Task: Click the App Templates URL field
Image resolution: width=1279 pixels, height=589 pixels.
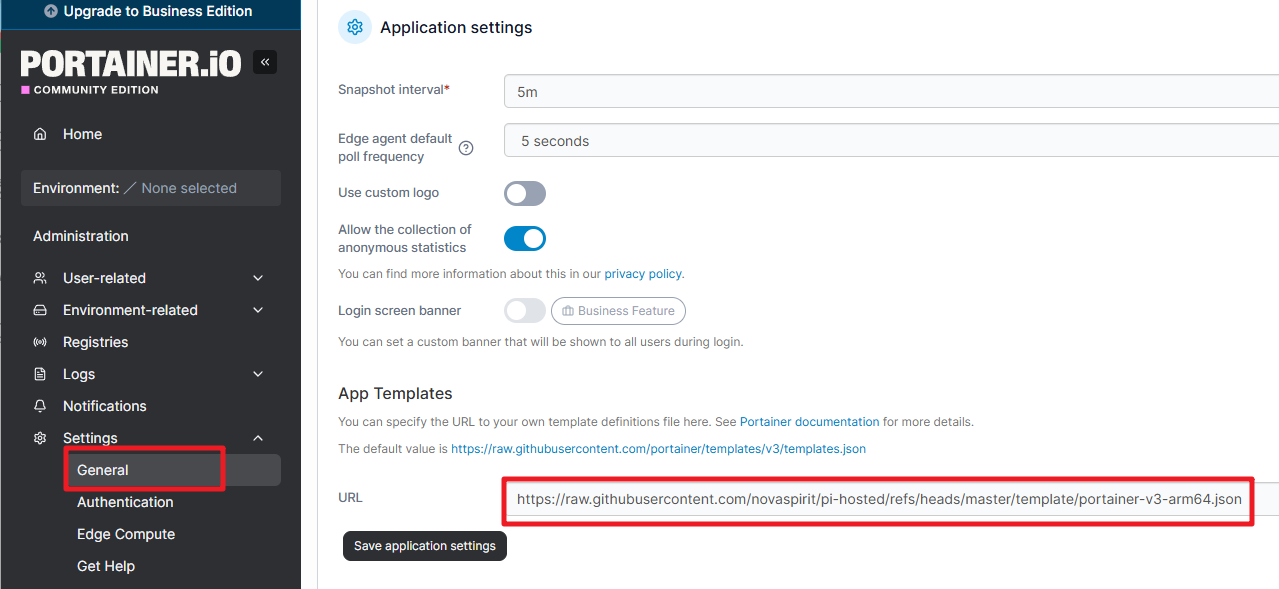Action: coord(891,499)
